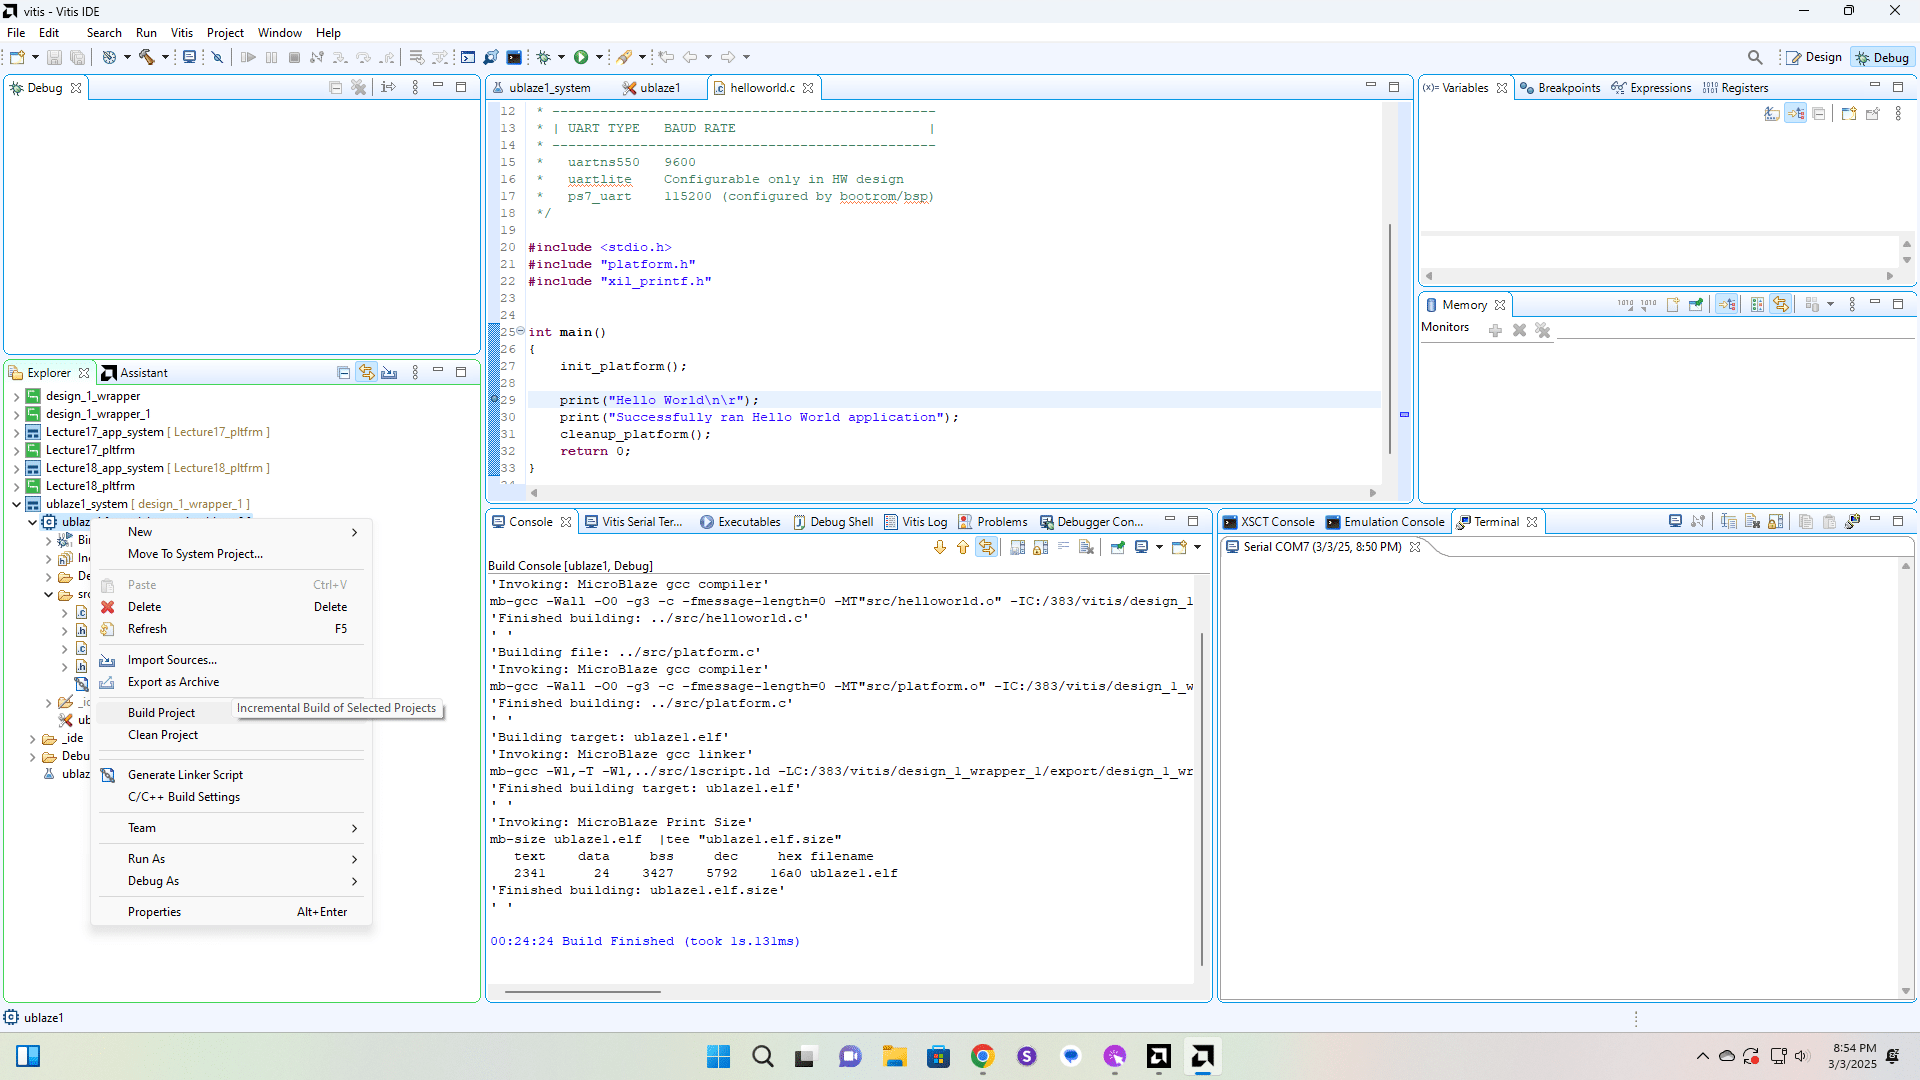The width and height of the screenshot is (1920, 1080).
Task: Select Build Project from context menu
Action: 161,713
